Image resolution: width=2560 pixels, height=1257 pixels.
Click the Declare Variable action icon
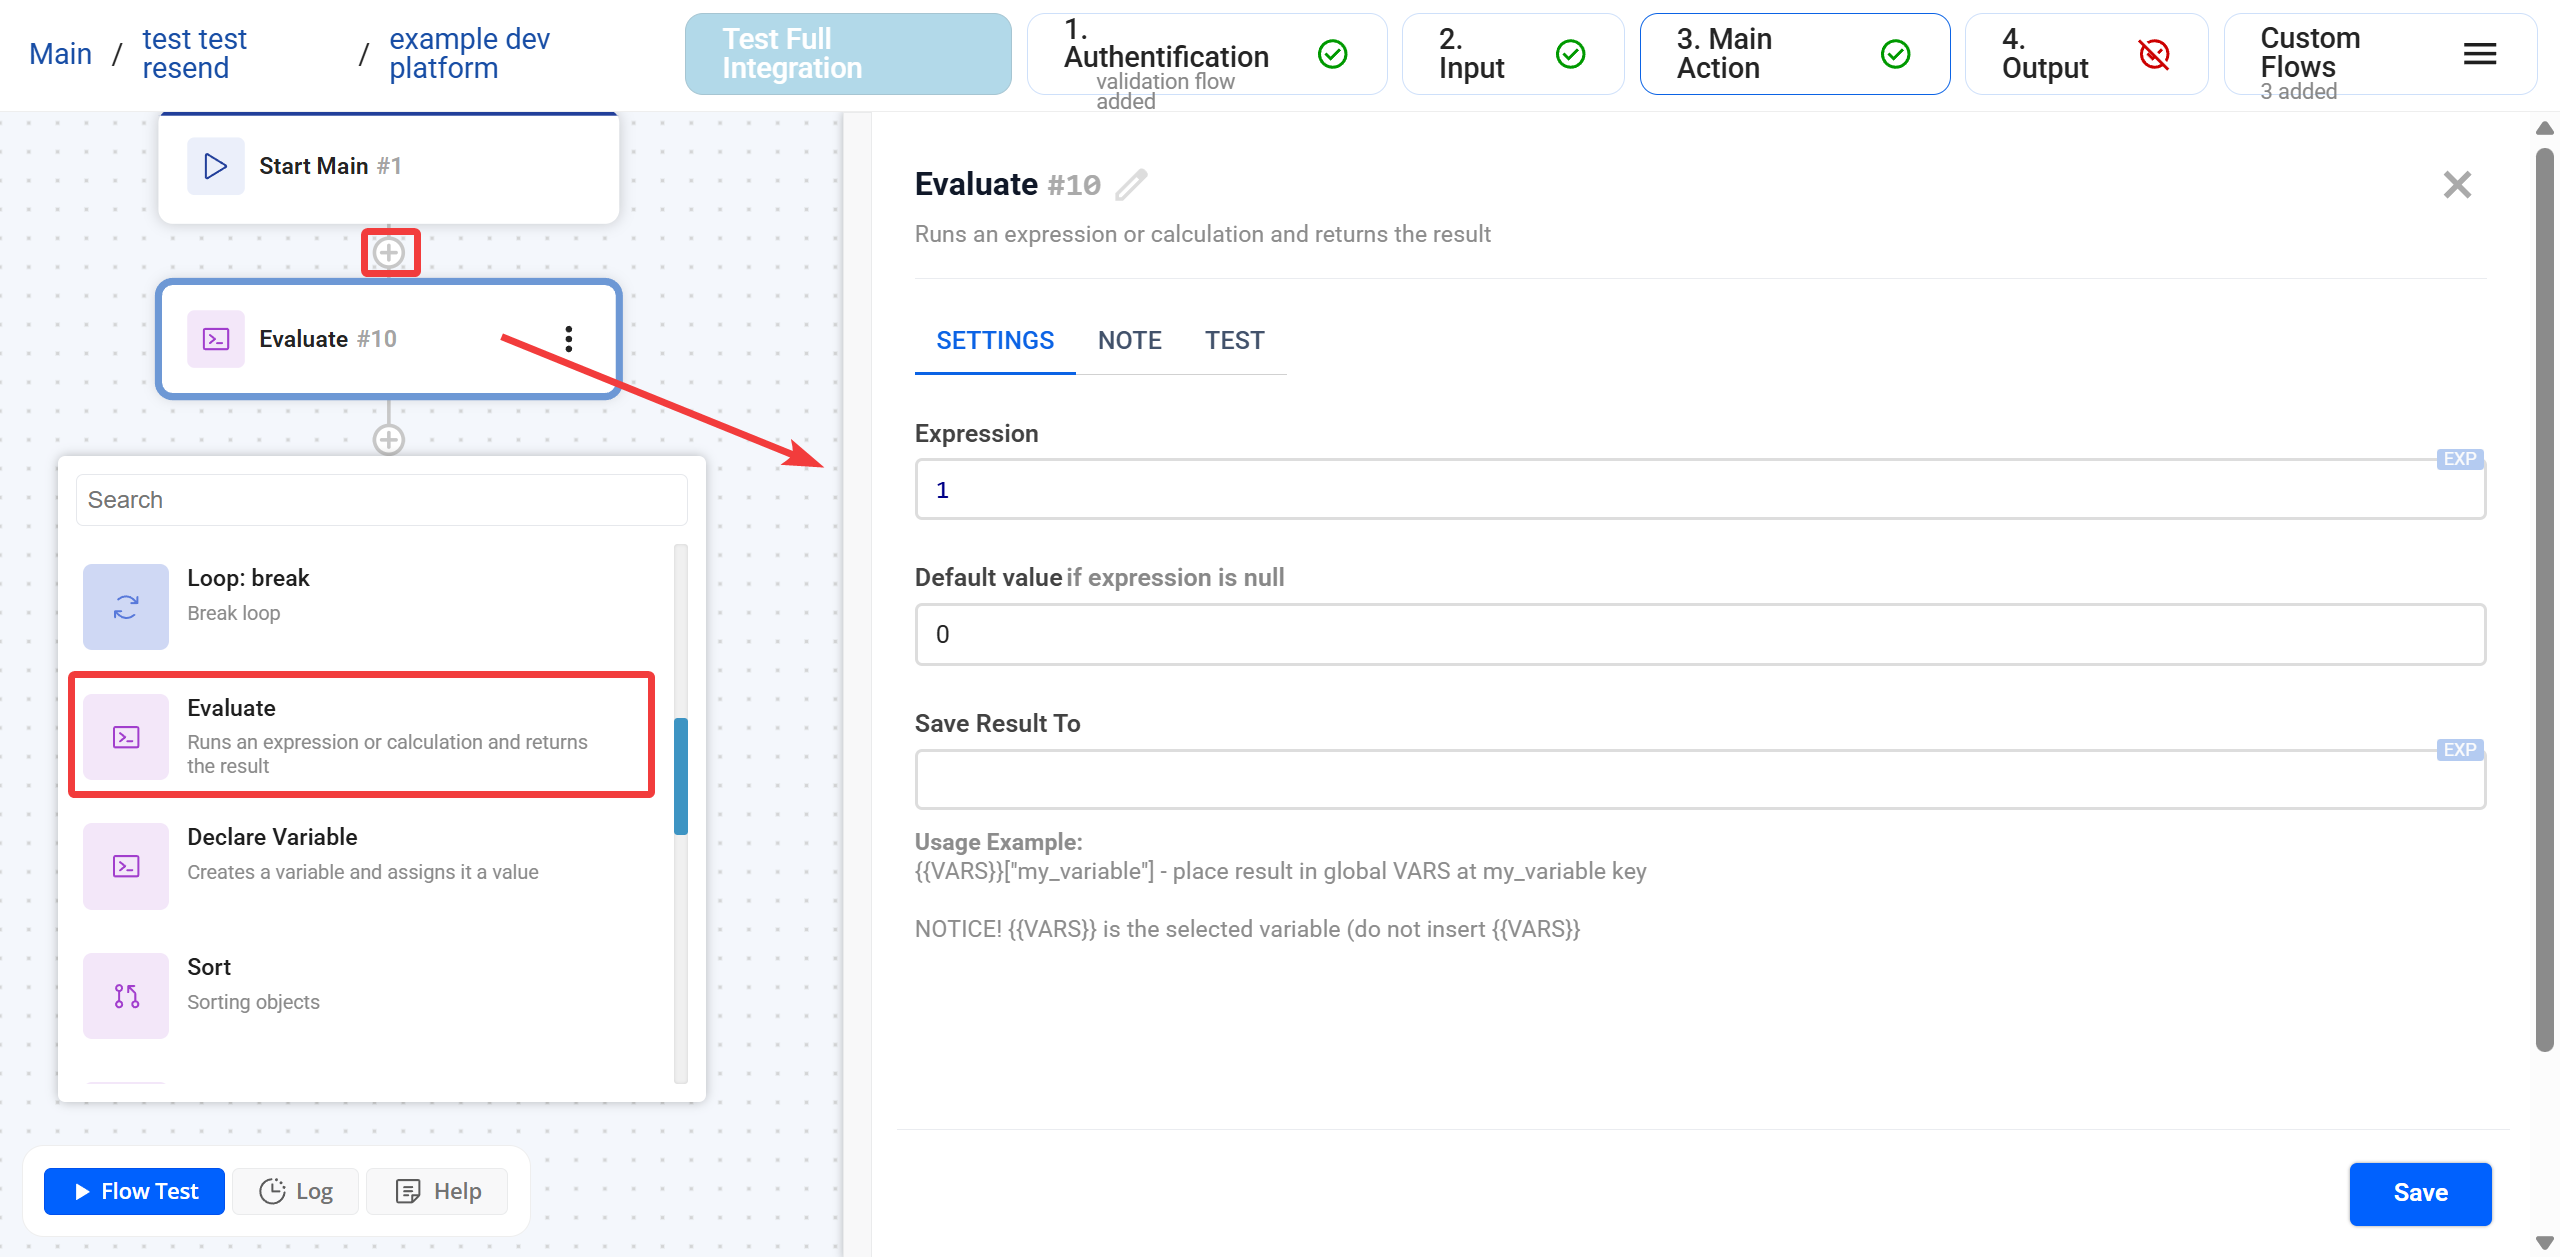click(x=126, y=865)
